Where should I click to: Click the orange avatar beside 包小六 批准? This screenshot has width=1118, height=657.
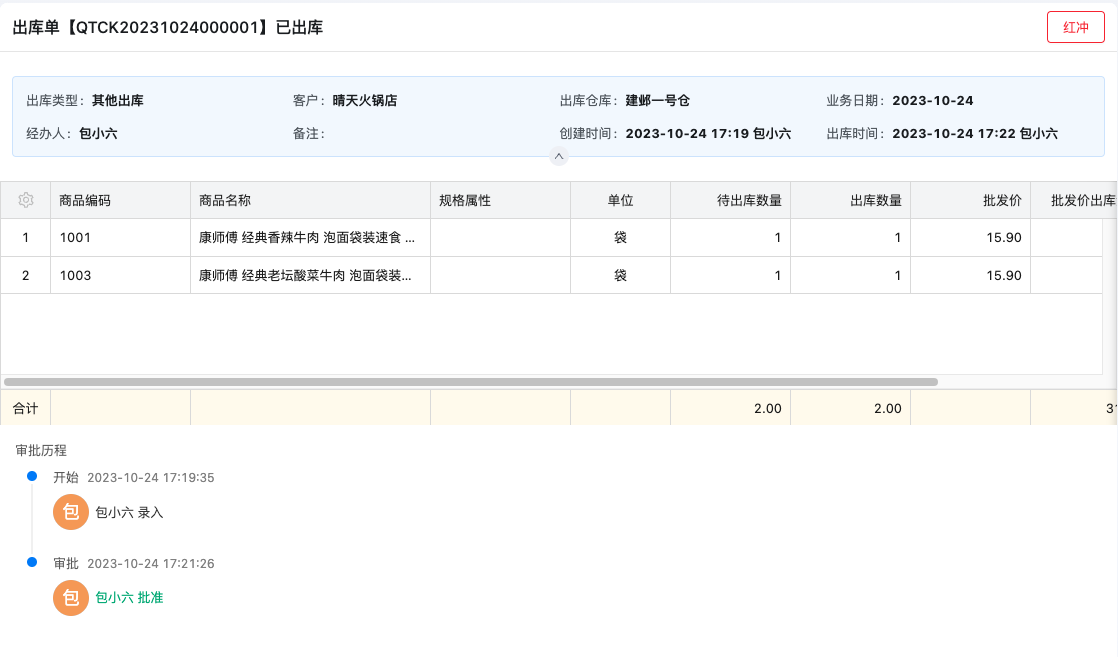[x=71, y=598]
